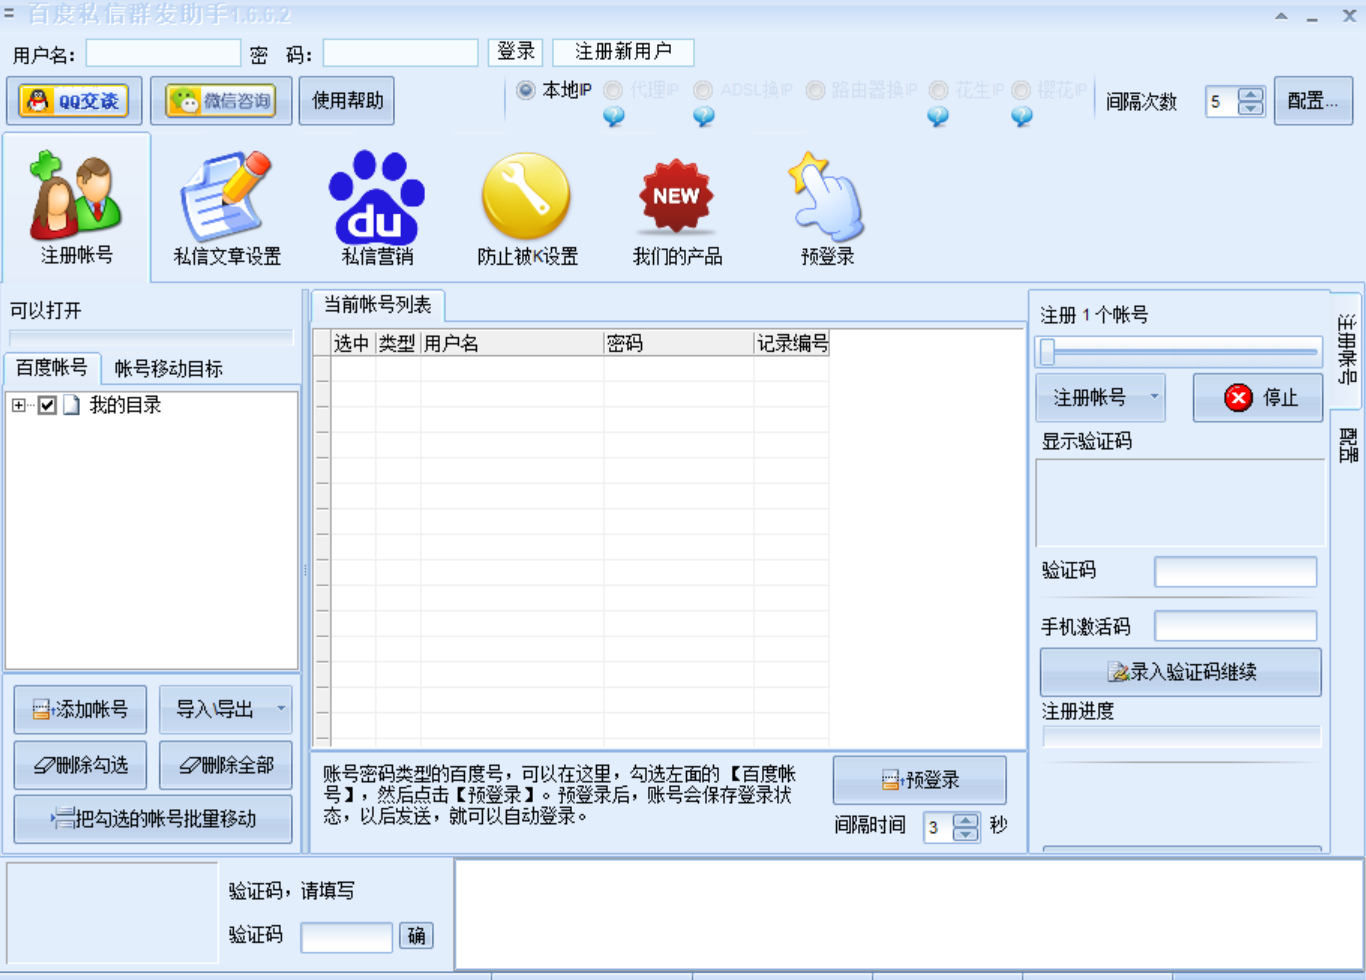Screen dimensions: 1366x980
Task: Click the 使用帮助 button
Action: coord(347,101)
